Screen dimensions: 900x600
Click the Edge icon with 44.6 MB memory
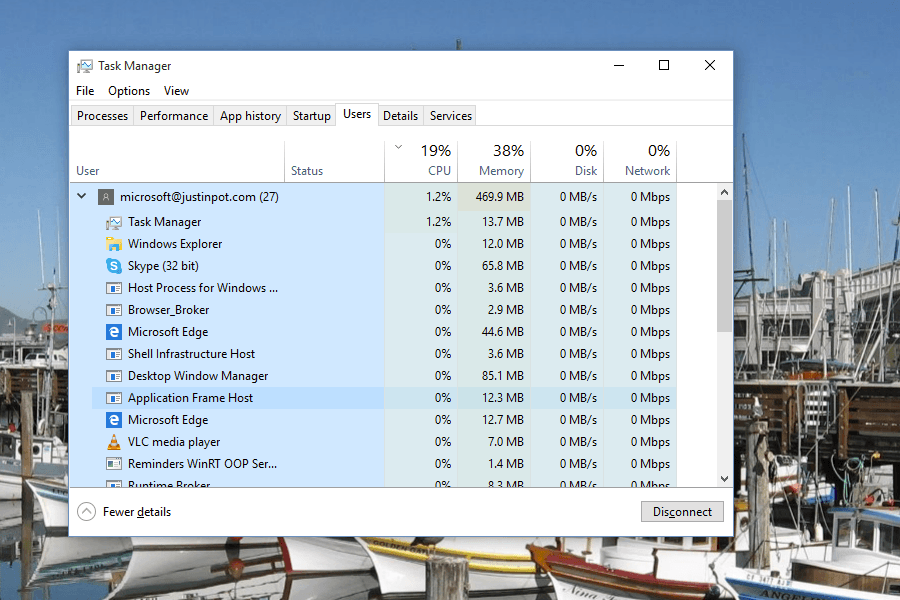tap(114, 332)
